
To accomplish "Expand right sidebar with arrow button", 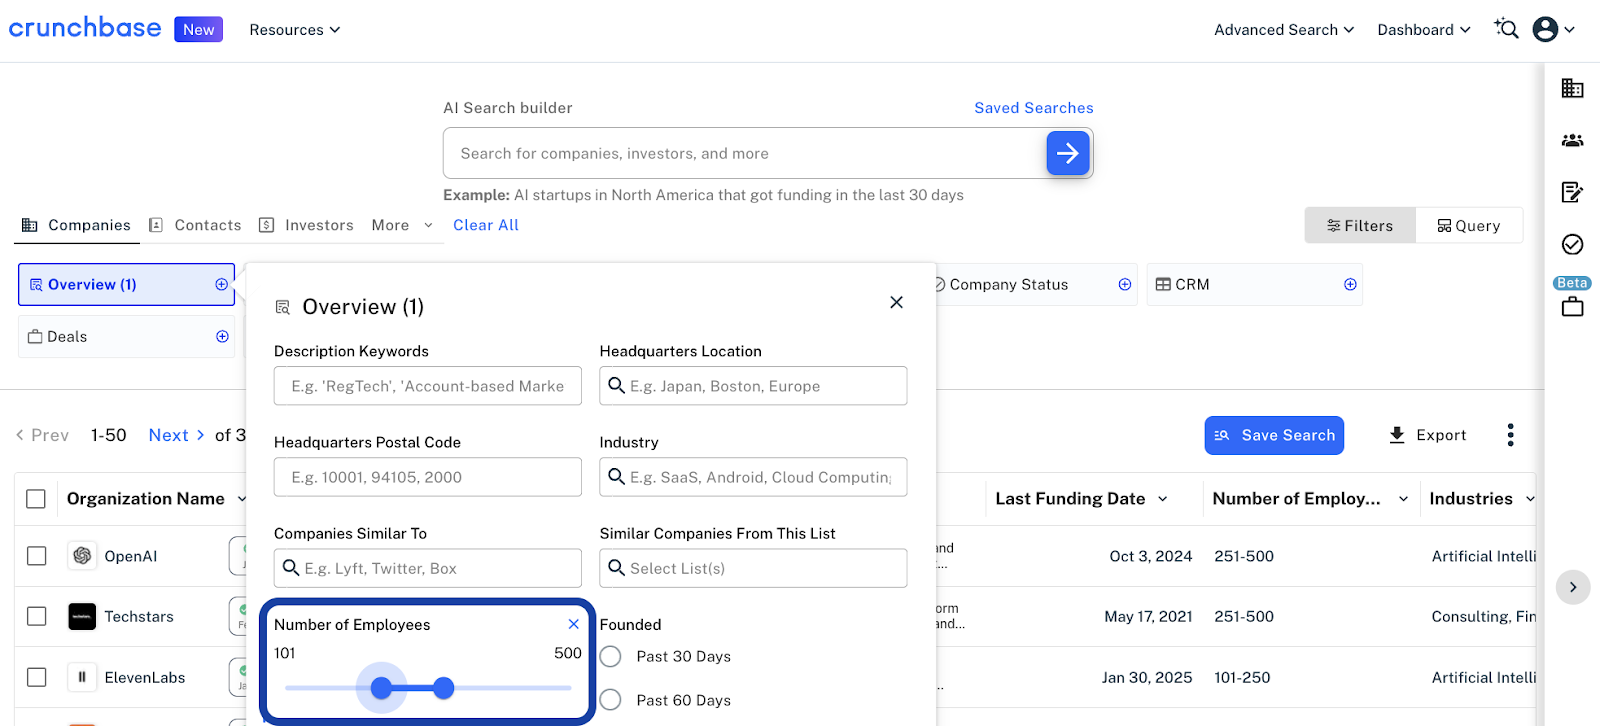I will [1572, 587].
